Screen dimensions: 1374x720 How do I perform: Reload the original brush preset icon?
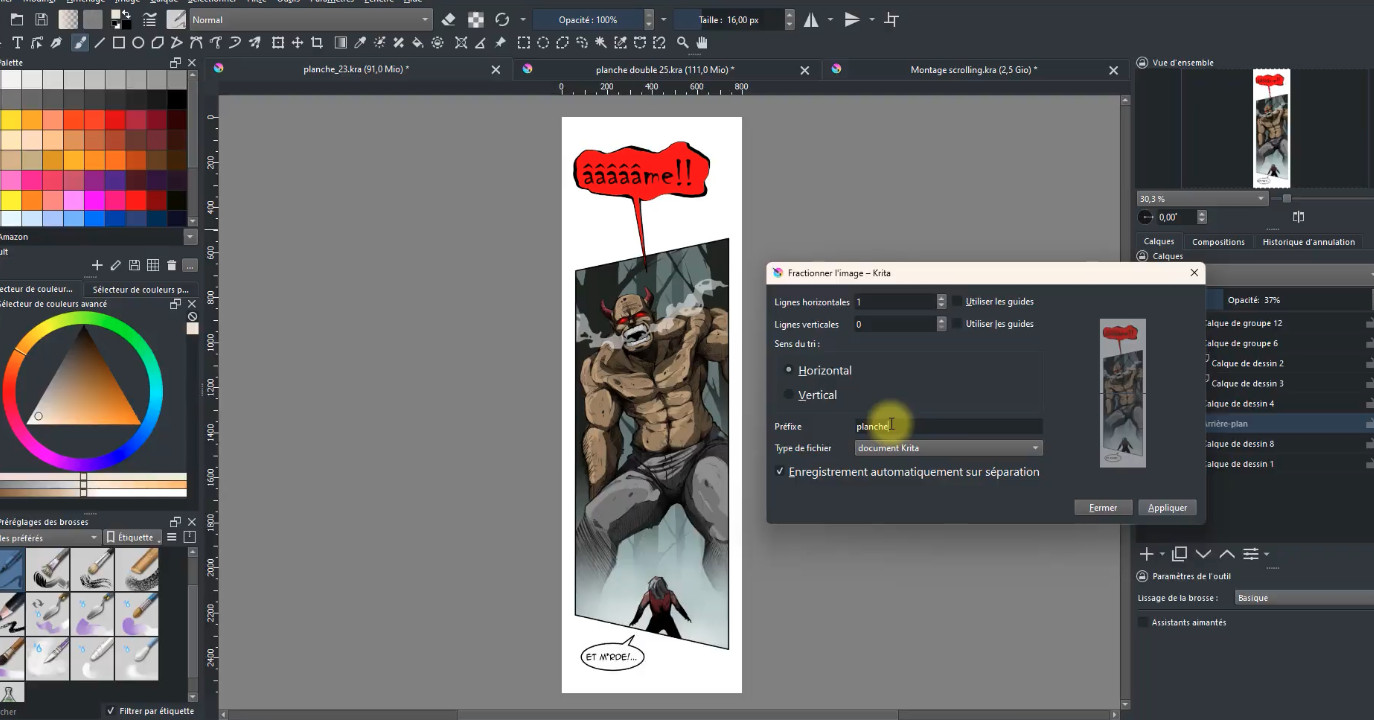click(x=502, y=20)
